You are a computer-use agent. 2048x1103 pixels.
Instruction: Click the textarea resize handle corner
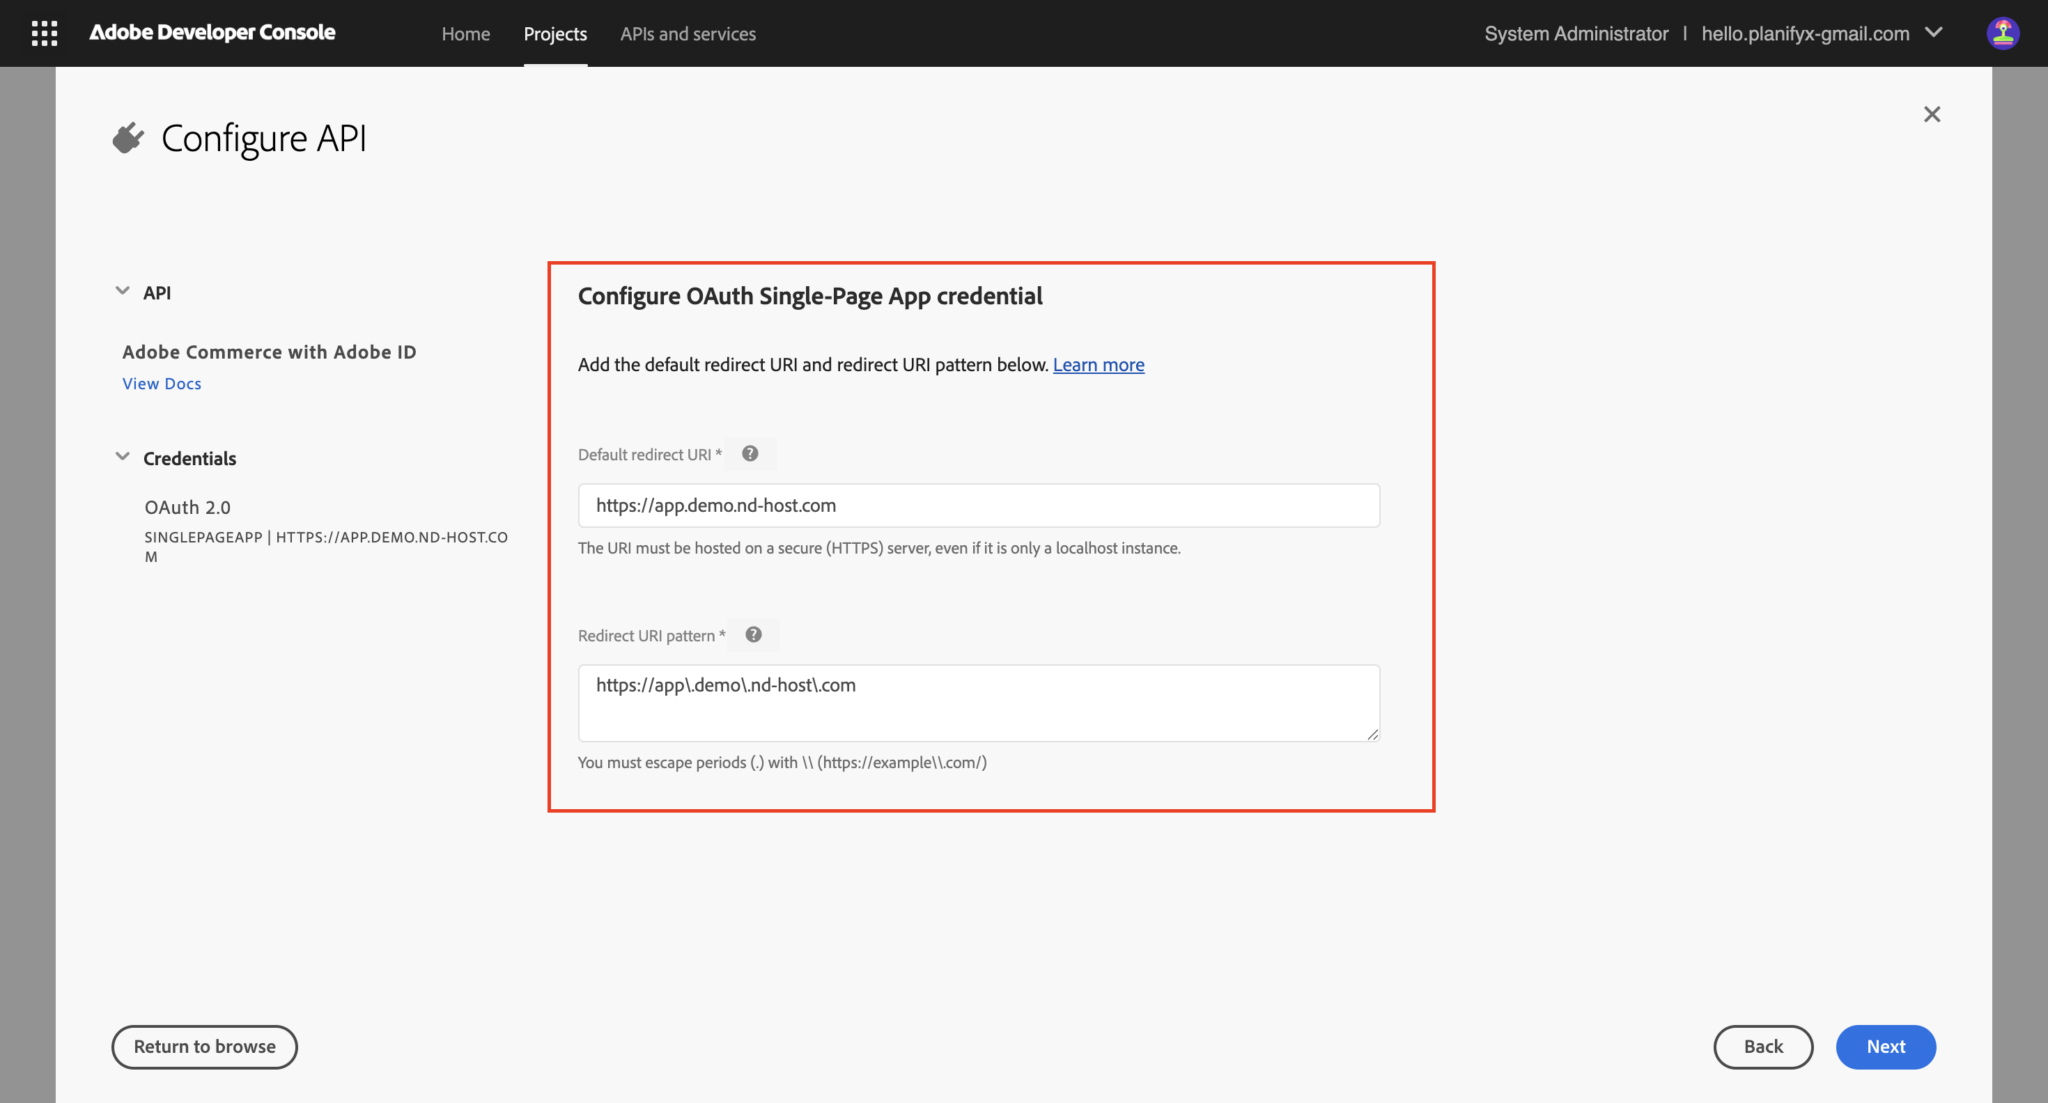1373,734
